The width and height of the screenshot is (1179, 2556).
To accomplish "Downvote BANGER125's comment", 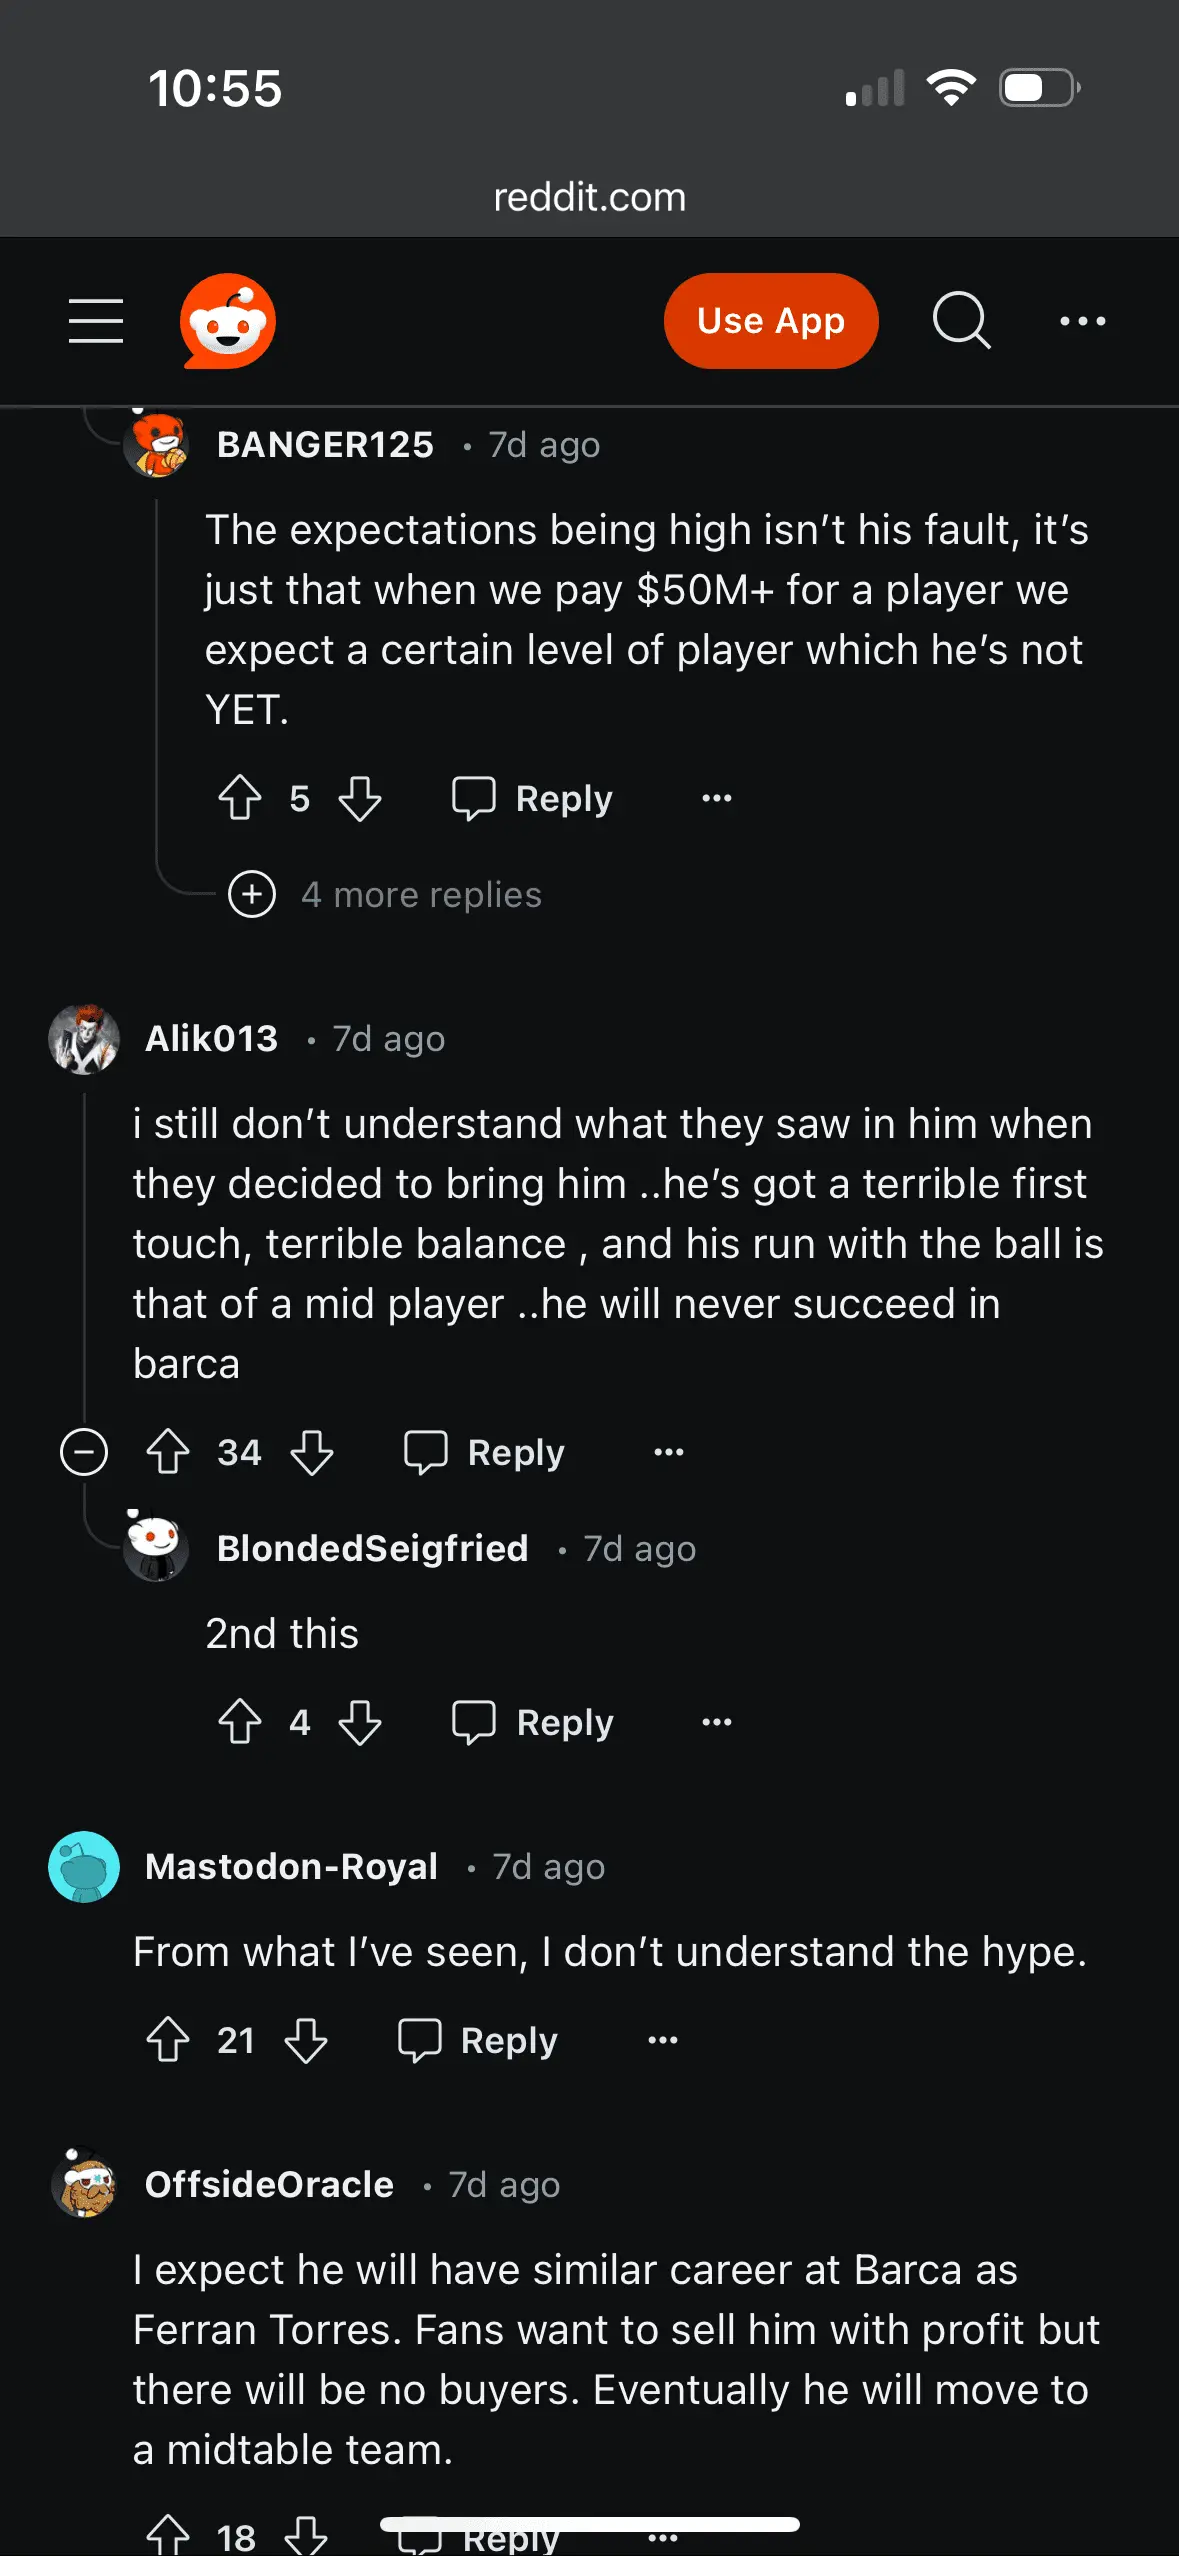I will click(x=360, y=798).
